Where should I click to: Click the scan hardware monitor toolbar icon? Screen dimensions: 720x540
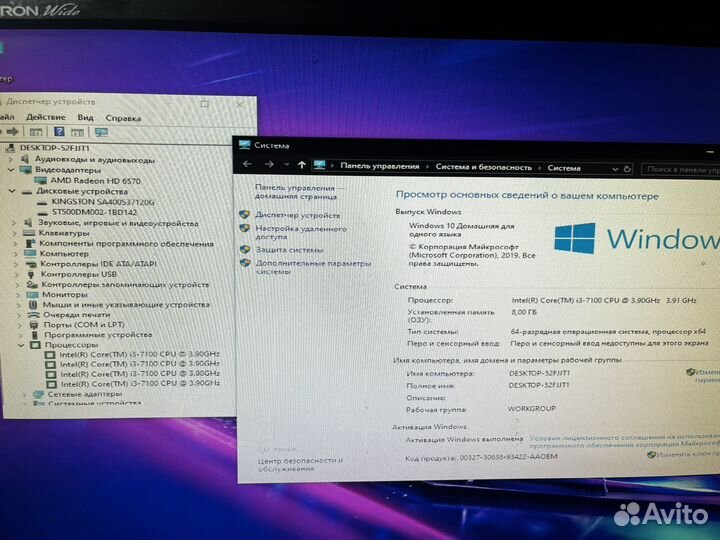pos(100,131)
